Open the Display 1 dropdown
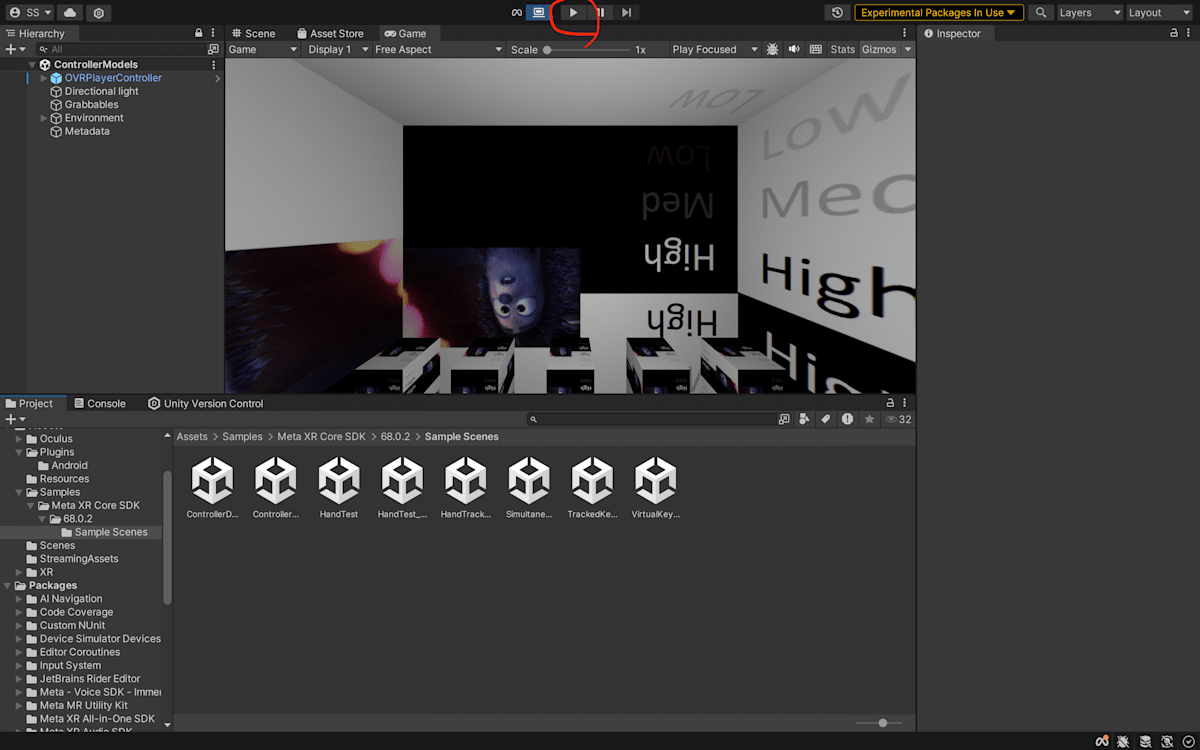This screenshot has height=750, width=1200. 338,49
